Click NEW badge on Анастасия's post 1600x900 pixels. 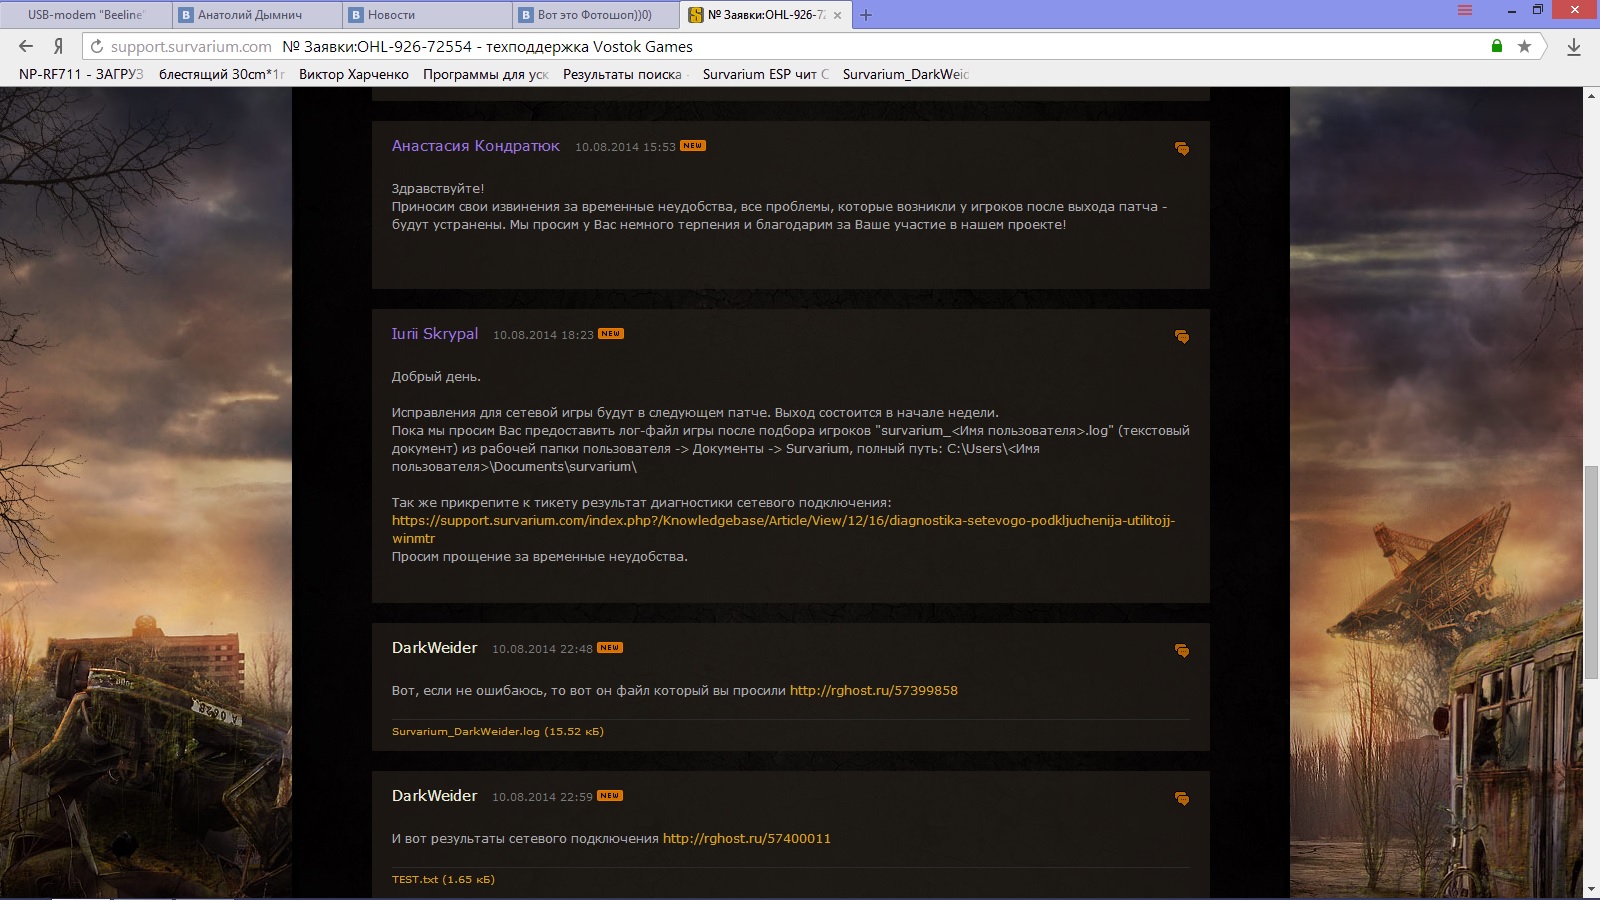click(693, 146)
